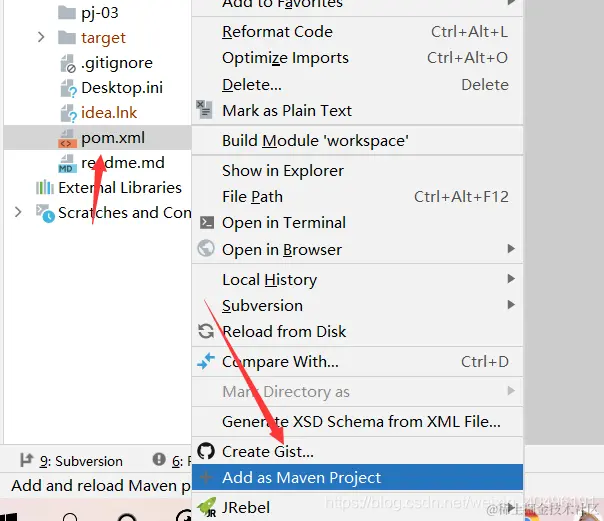The width and height of the screenshot is (604, 521).
Task: Click the target folder icon
Action: point(67,38)
